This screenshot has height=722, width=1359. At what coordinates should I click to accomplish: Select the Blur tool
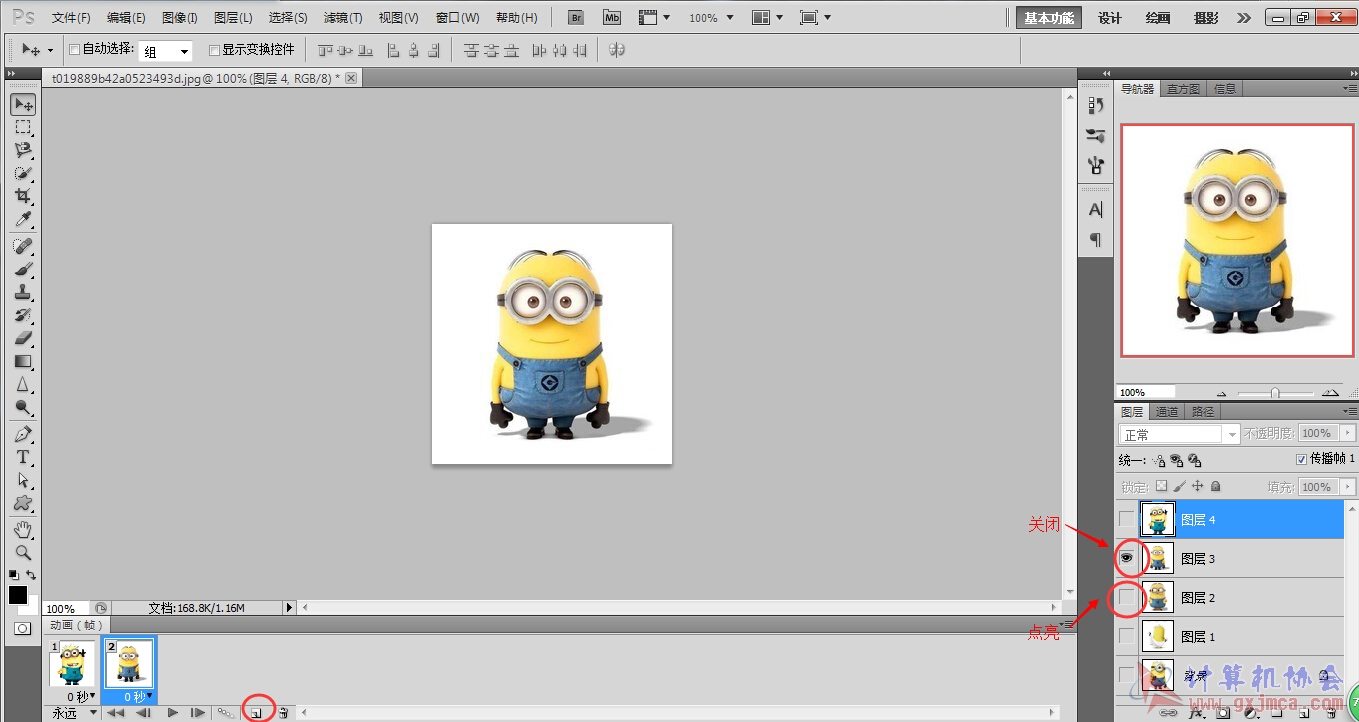tap(23, 384)
